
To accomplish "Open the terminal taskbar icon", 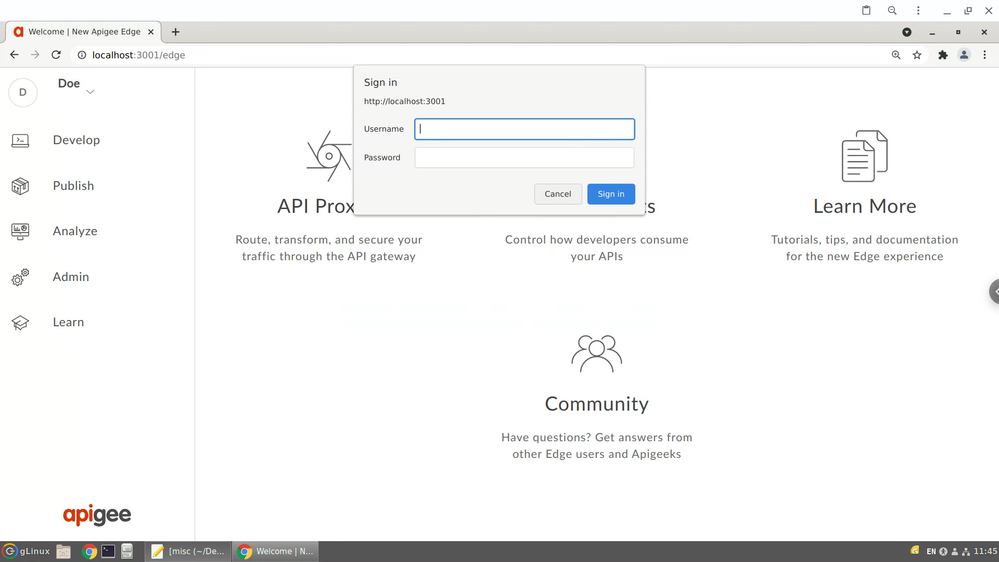I will pyautogui.click(x=108, y=551).
